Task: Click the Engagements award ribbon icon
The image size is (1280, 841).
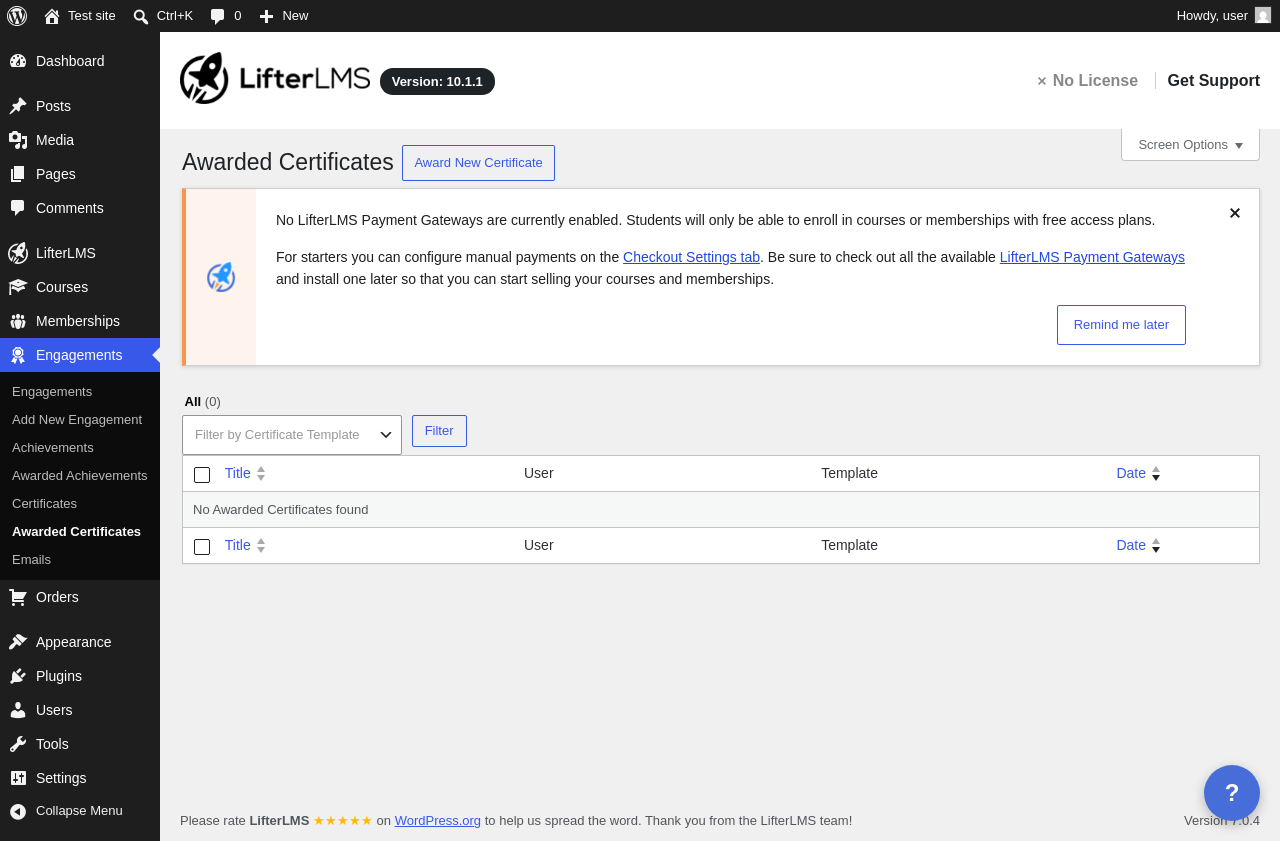Action: [18, 355]
